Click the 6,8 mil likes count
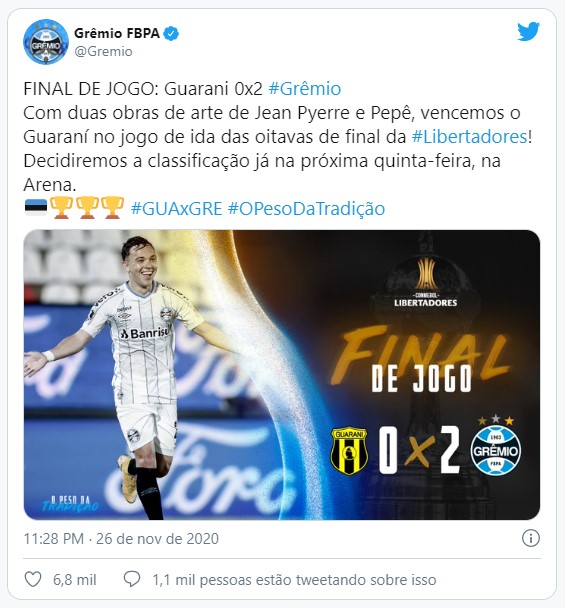Viewport: 565px width, 608px height. click(x=74, y=580)
